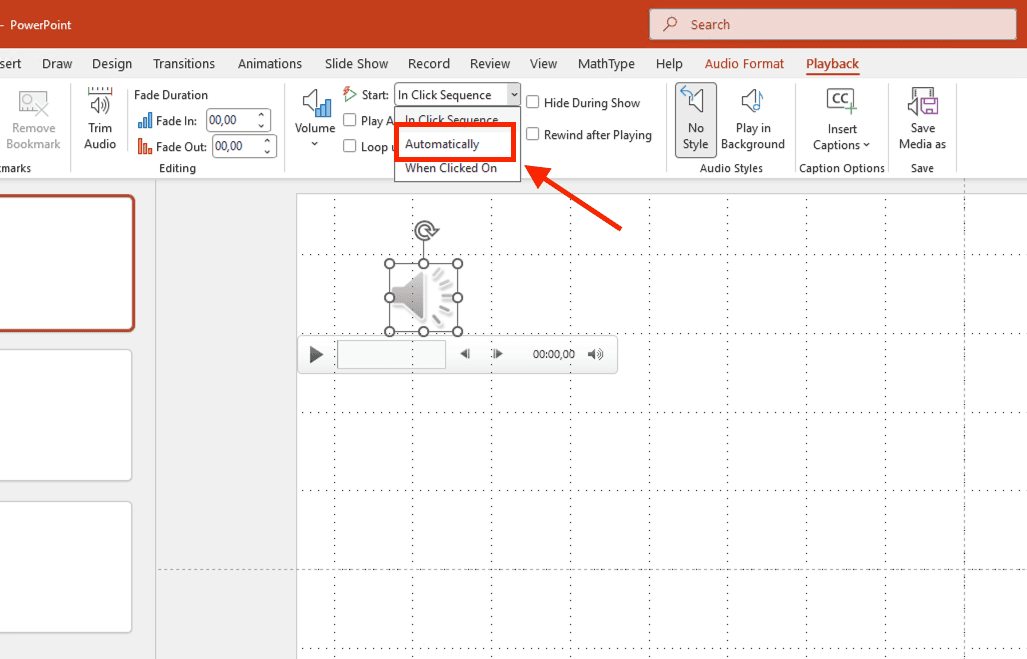Open the Record tab
The width and height of the screenshot is (1027, 659).
429,64
